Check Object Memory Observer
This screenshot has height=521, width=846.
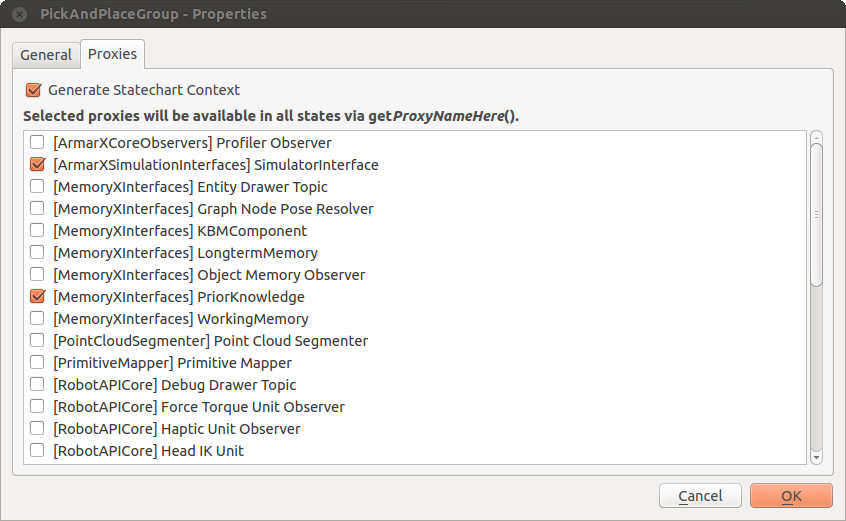pos(37,275)
